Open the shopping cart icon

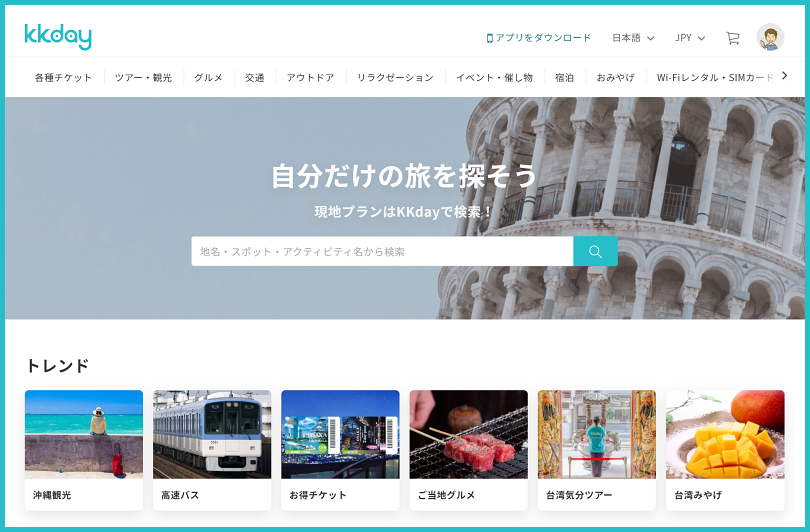click(x=733, y=38)
